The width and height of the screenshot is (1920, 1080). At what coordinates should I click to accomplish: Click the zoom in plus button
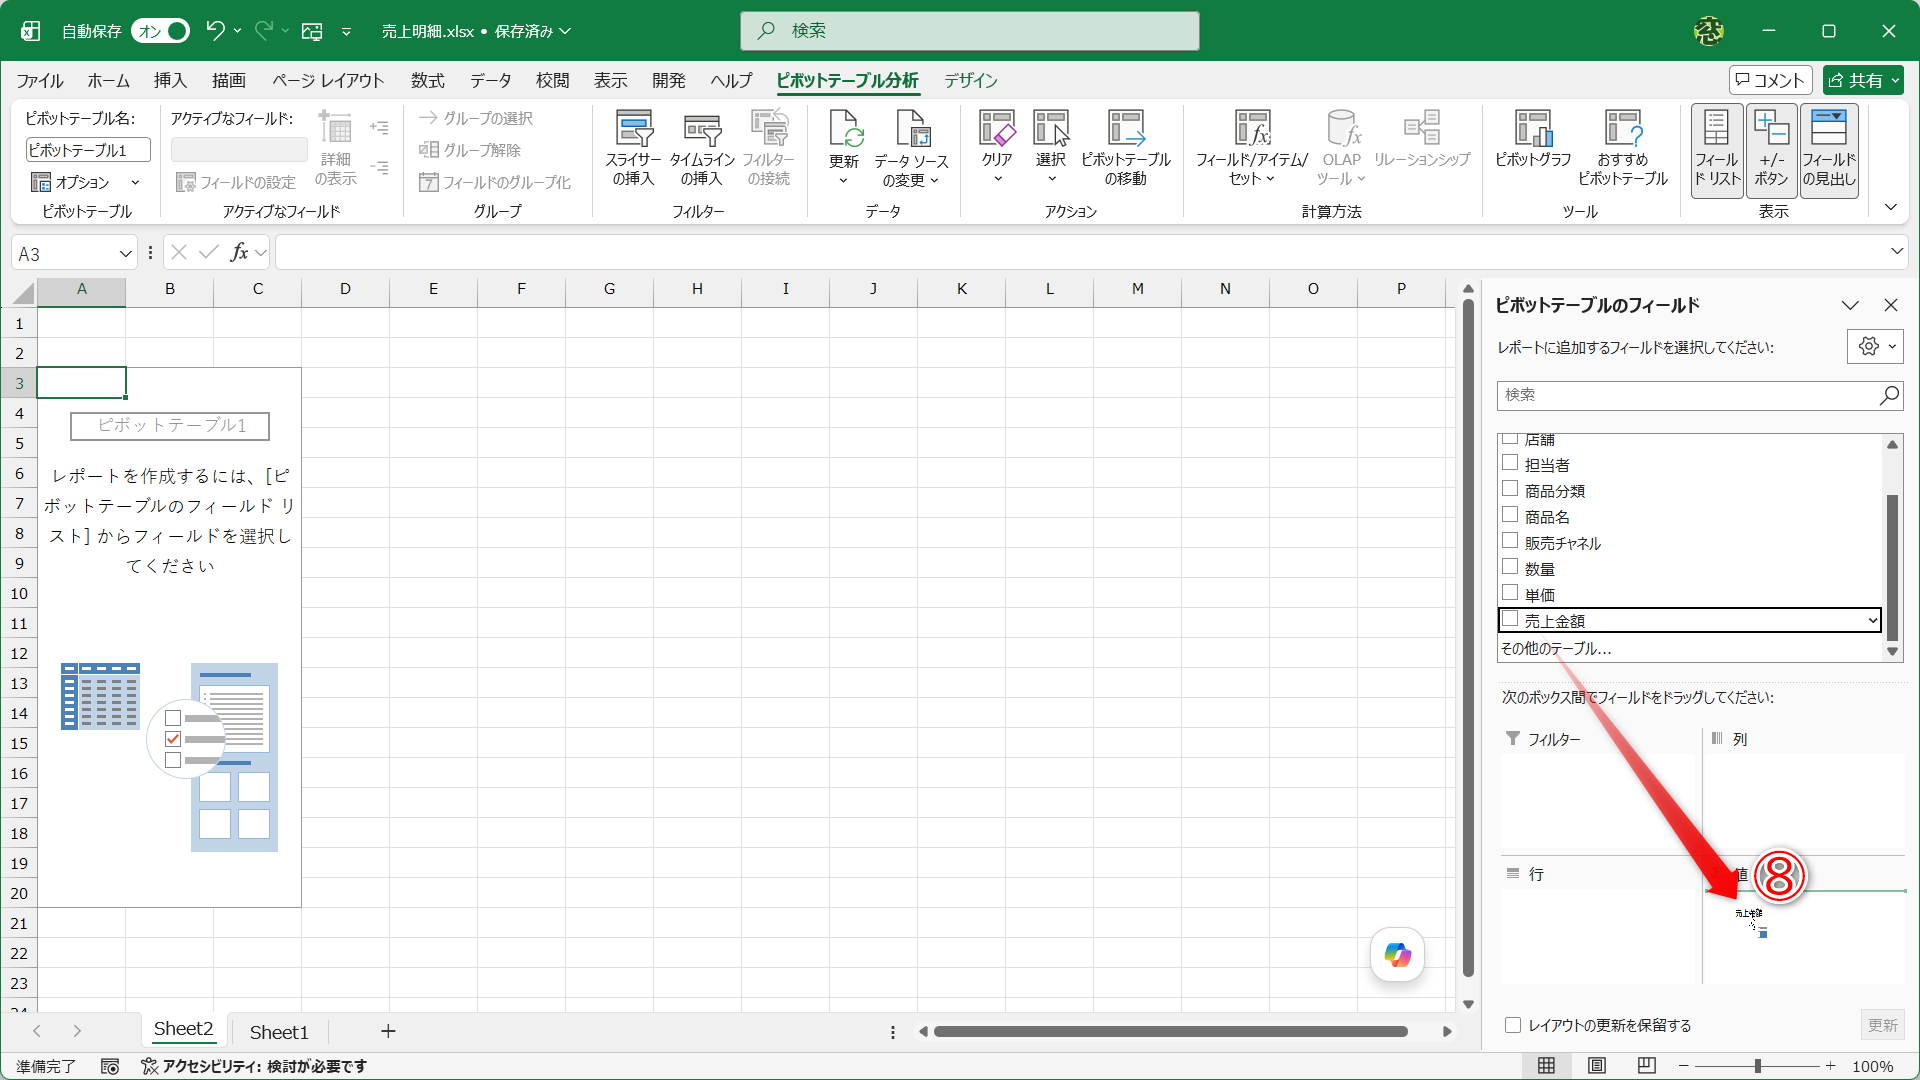[x=1830, y=1067]
